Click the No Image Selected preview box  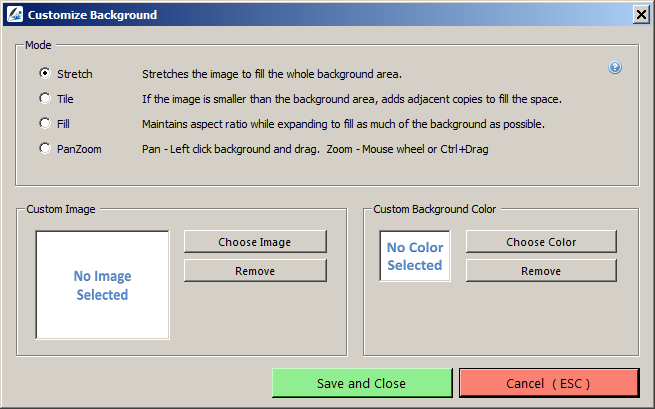(x=102, y=285)
